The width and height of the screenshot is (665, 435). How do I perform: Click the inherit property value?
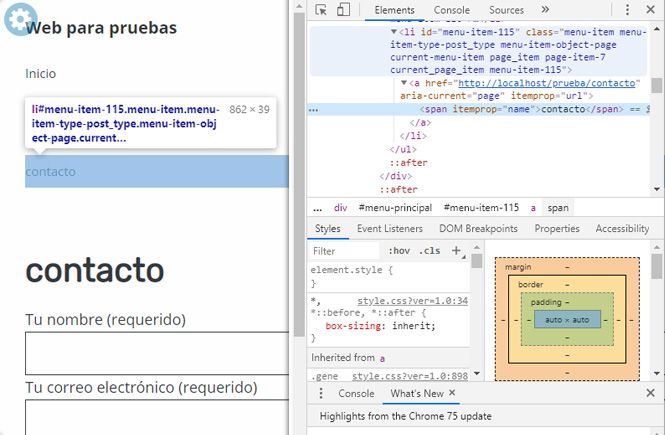(411, 326)
